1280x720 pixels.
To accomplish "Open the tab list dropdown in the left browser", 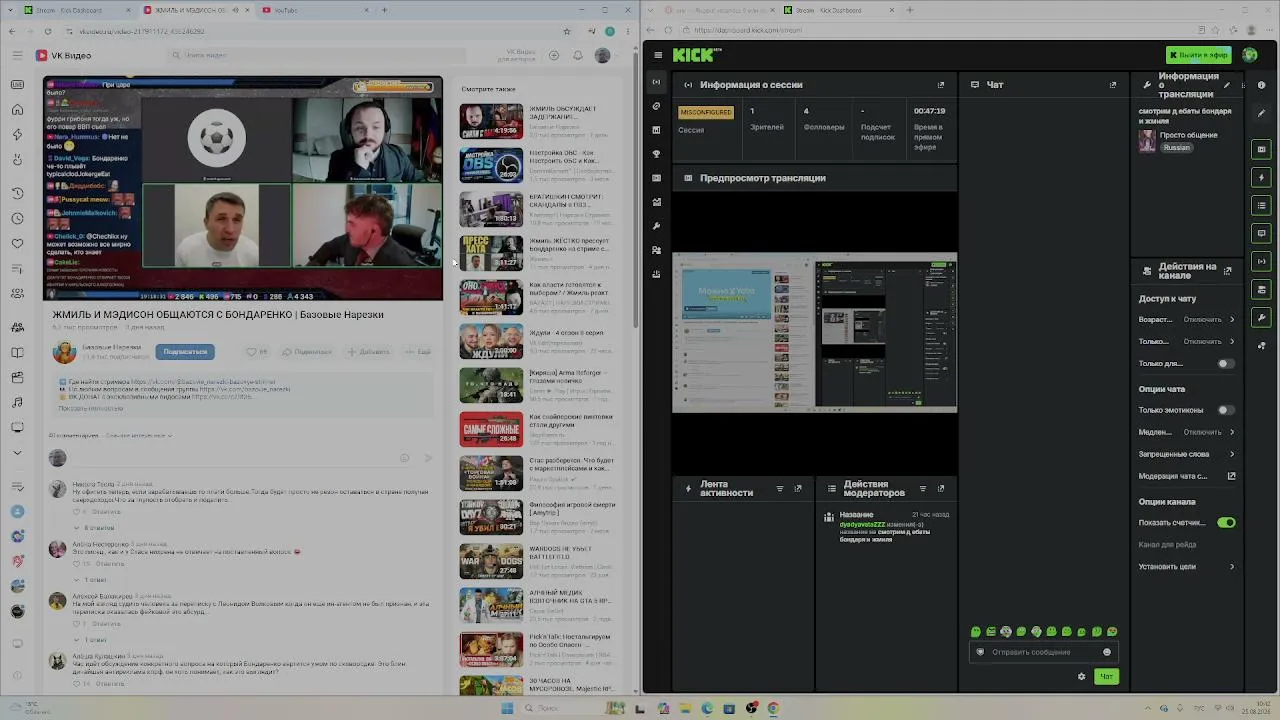I will click(12, 10).
